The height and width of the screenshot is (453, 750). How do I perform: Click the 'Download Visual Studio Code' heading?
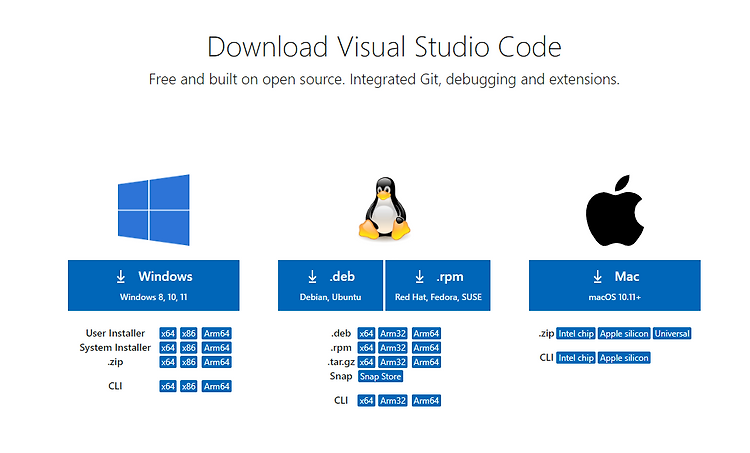pos(384,47)
